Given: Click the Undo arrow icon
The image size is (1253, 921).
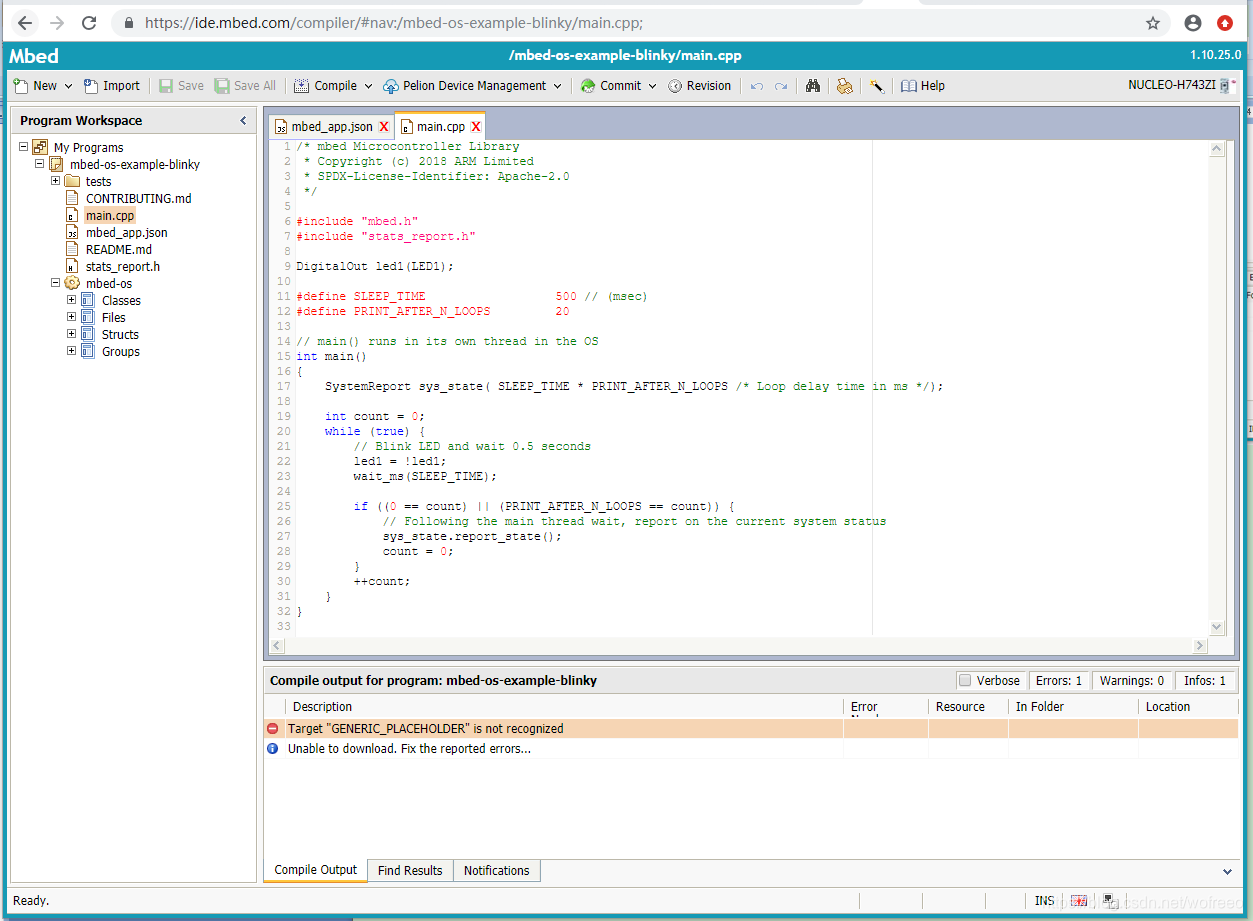Looking at the screenshot, I should tap(757, 86).
